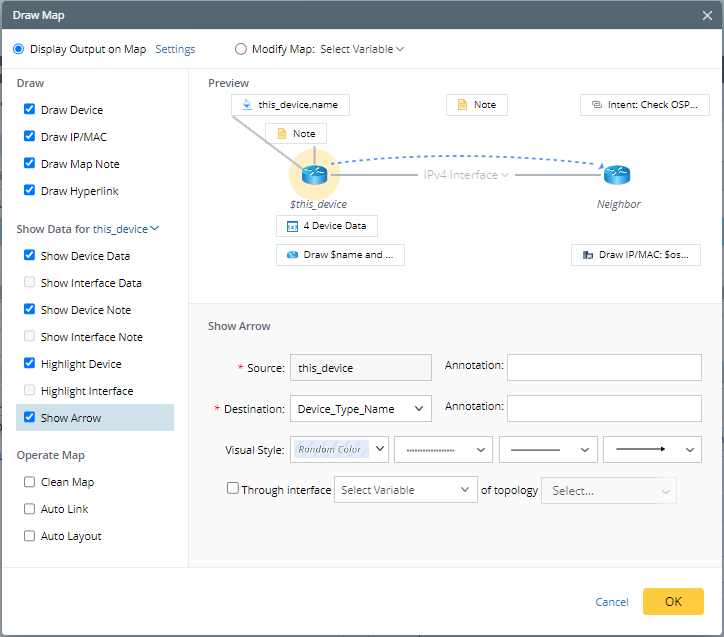Click the this_device.name download icon

click(x=247, y=104)
